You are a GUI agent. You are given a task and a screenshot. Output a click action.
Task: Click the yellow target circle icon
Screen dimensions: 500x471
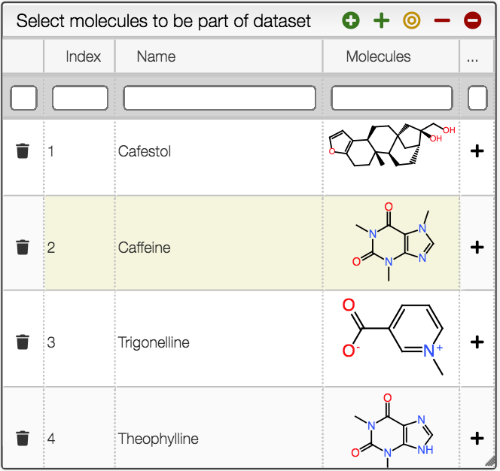click(x=412, y=21)
